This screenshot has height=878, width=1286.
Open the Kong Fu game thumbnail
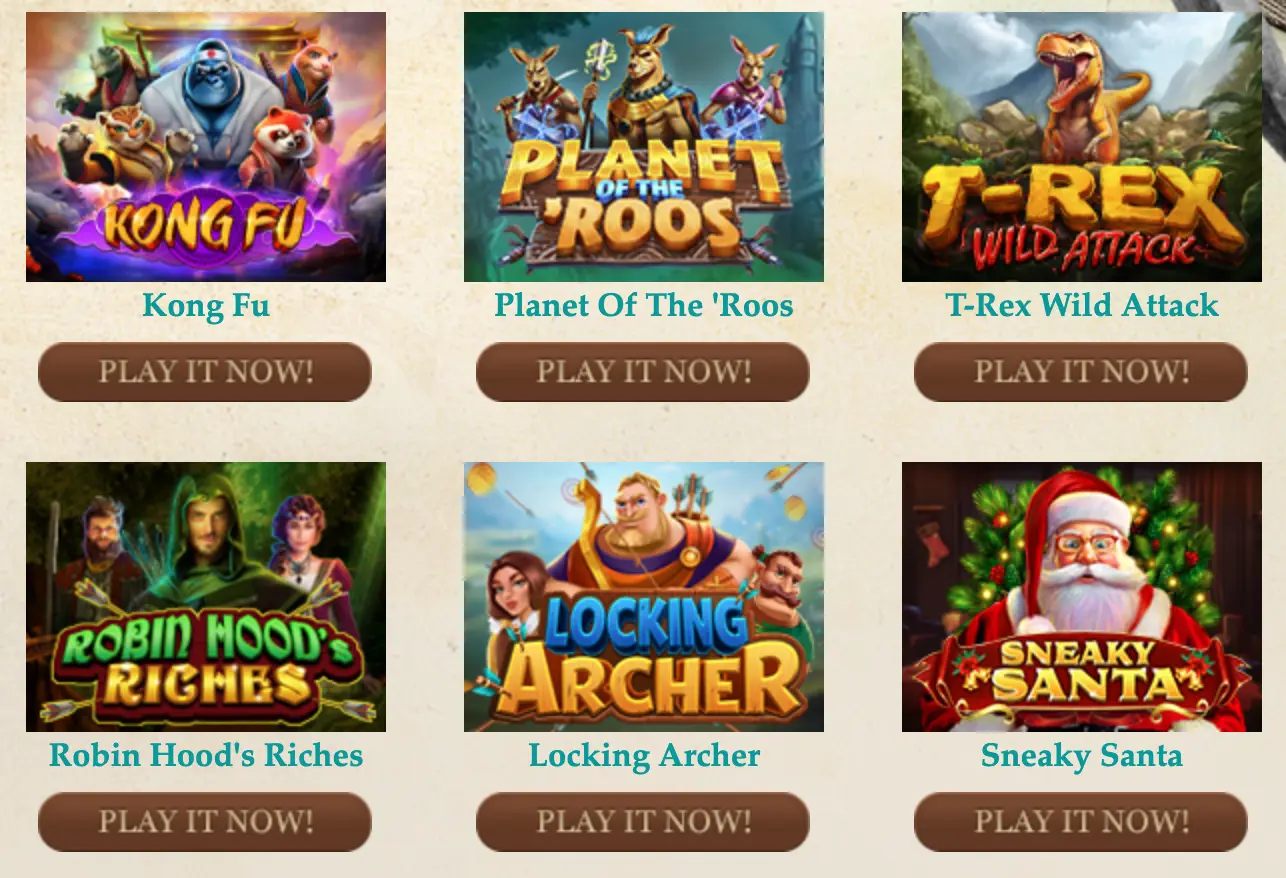(206, 147)
